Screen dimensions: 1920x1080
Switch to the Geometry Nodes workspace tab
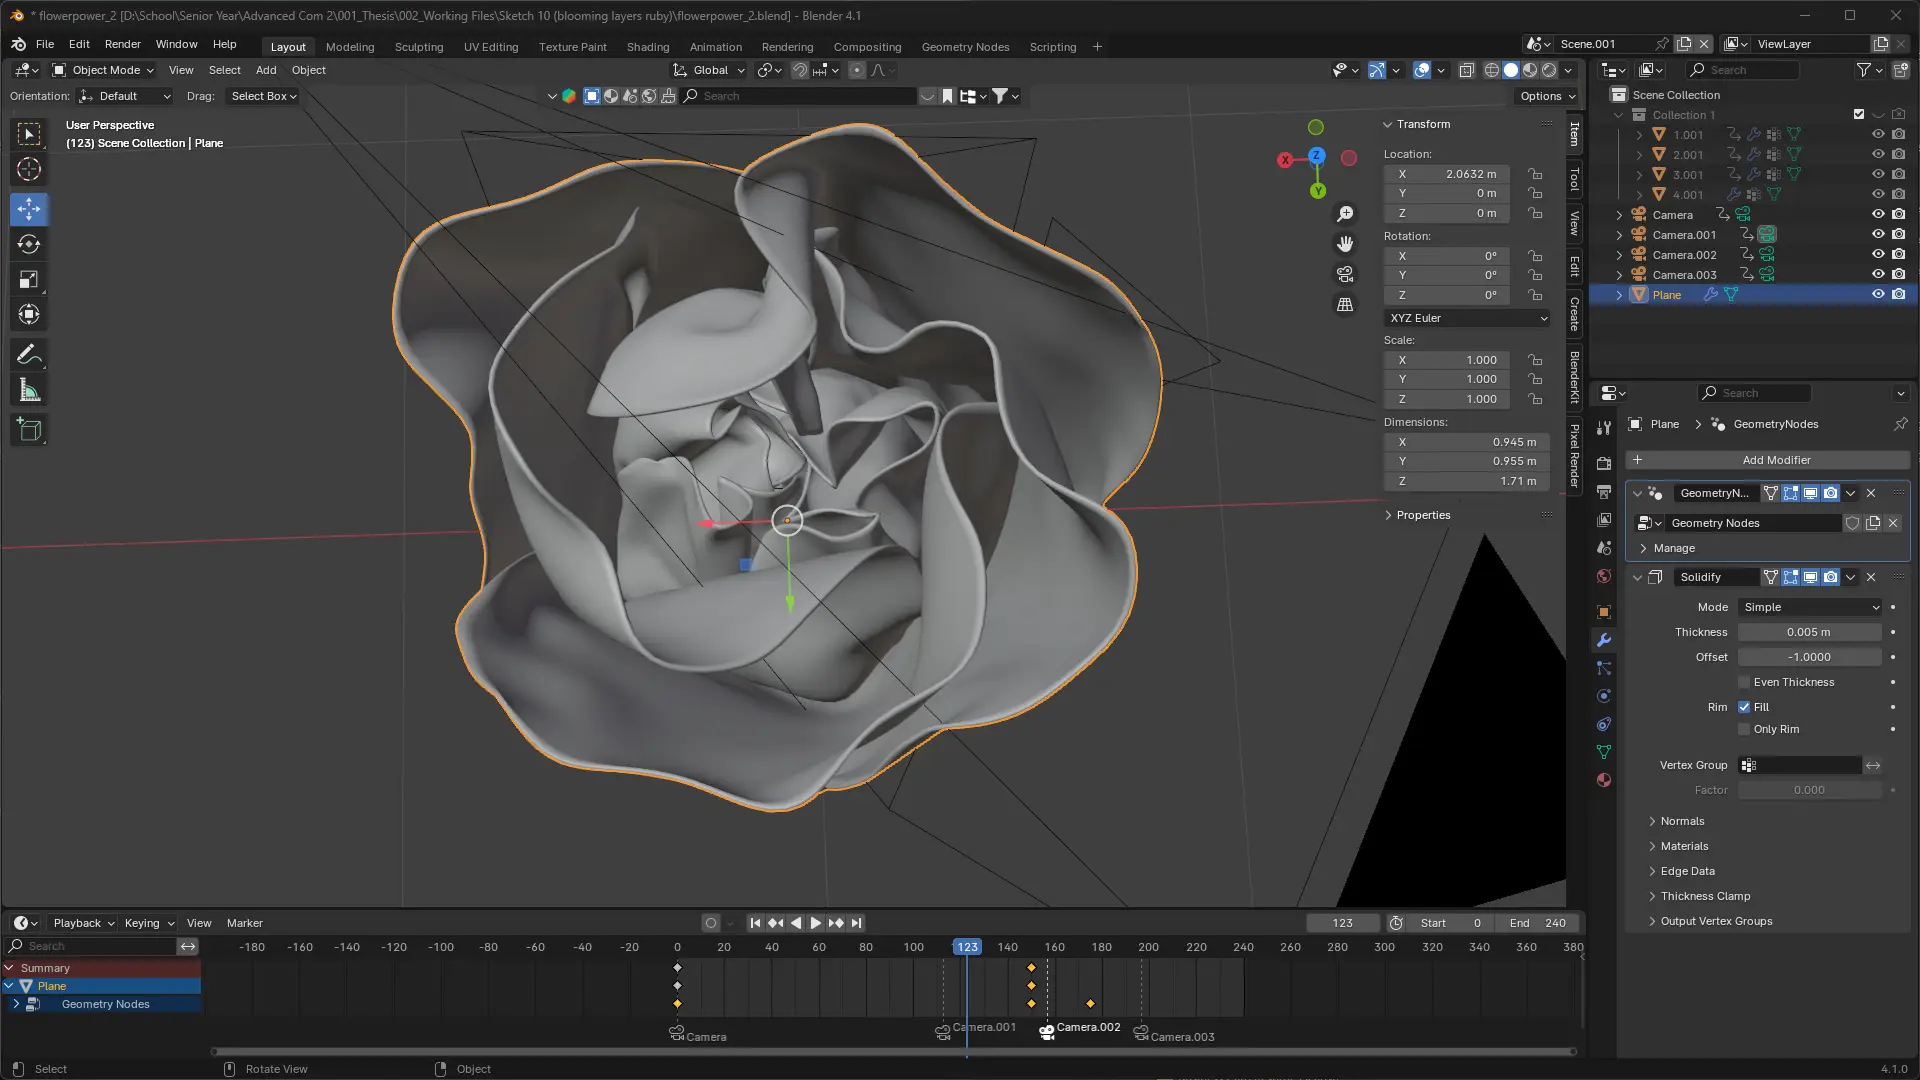click(964, 47)
